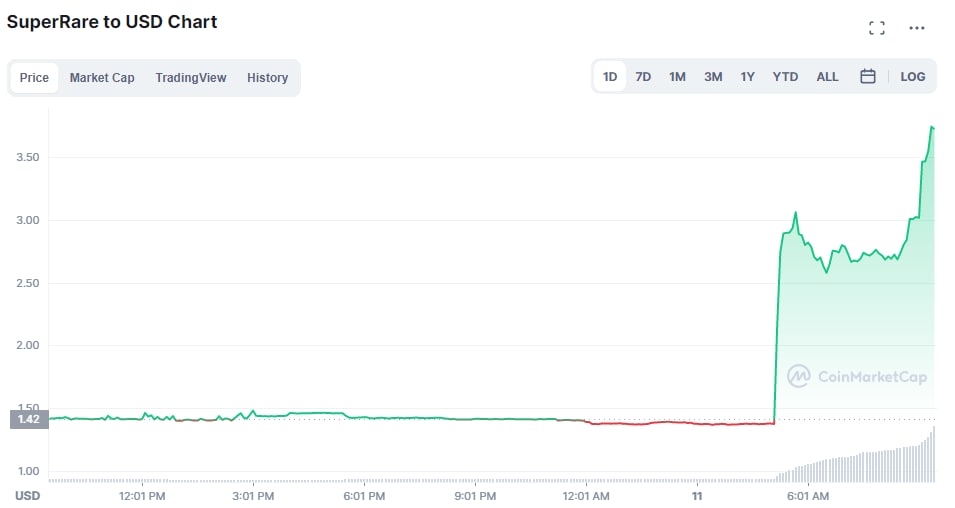Select the 1M time range
The height and width of the screenshot is (508, 955).
coord(677,76)
